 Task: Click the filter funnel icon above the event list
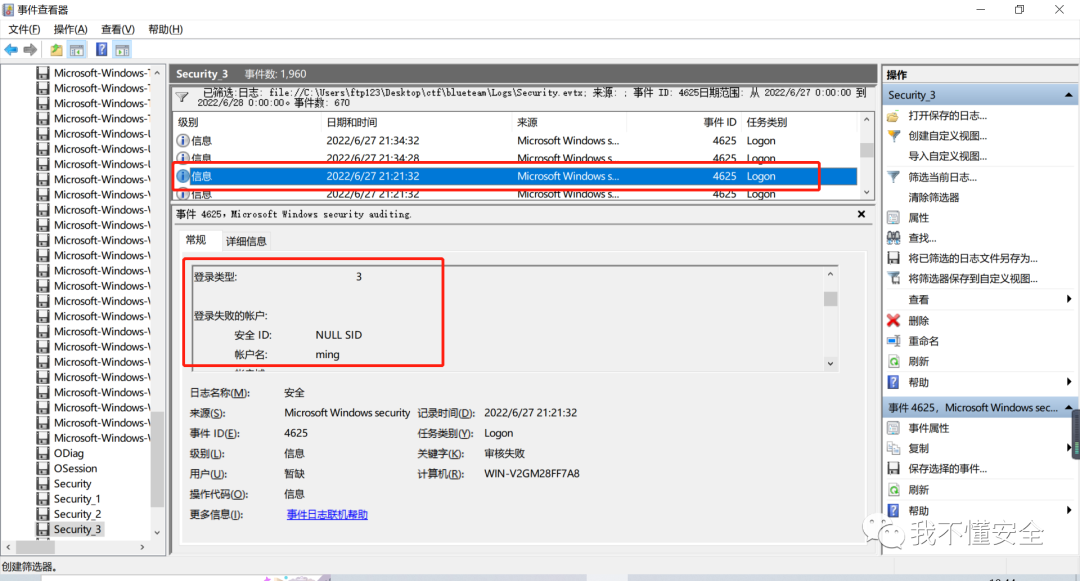[x=182, y=97]
